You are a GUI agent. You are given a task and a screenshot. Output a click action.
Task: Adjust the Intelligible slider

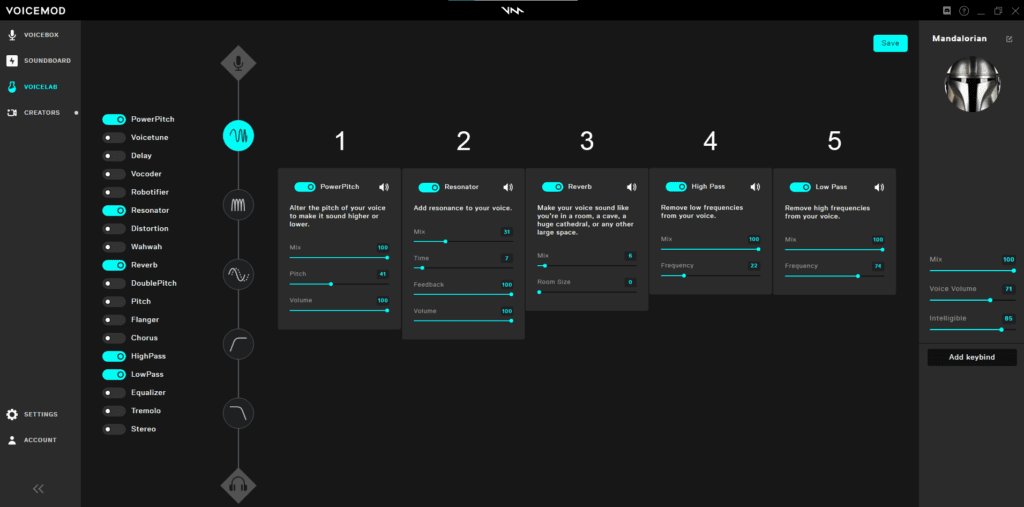tap(972, 329)
